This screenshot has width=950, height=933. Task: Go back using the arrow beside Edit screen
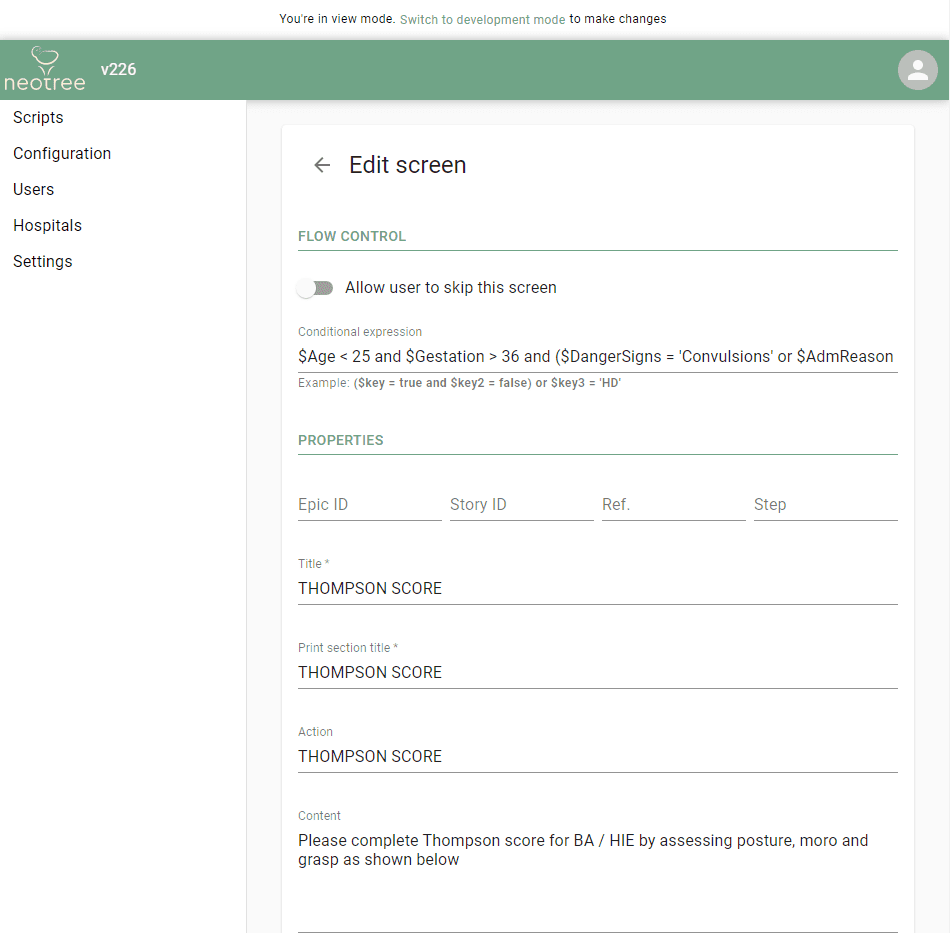pos(322,165)
